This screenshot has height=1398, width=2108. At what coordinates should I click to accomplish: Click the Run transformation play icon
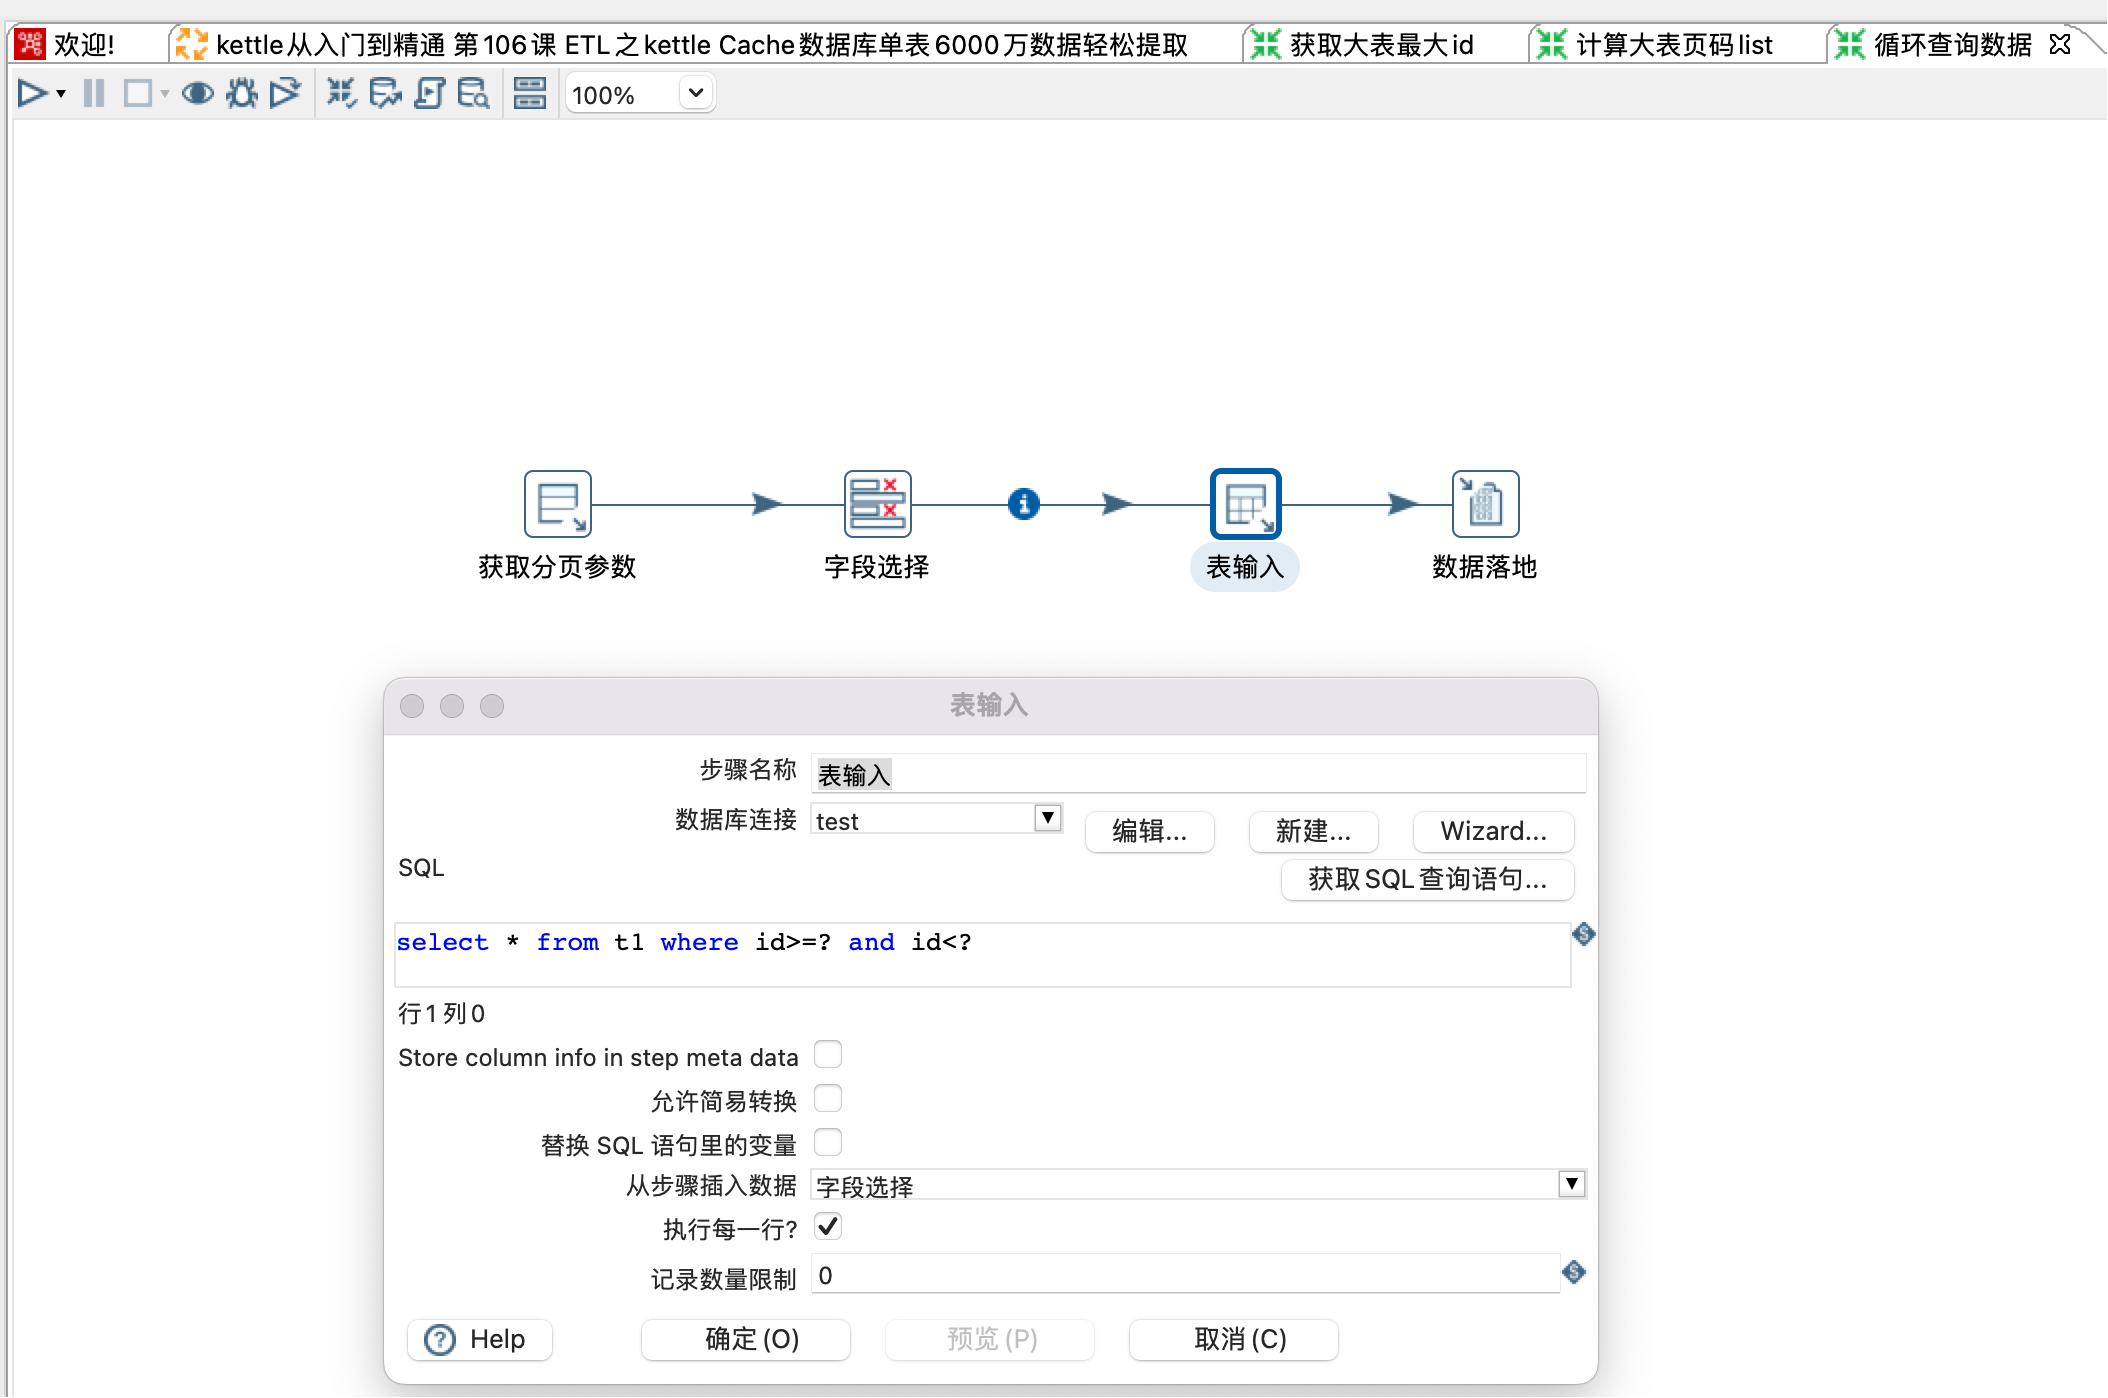click(x=32, y=94)
